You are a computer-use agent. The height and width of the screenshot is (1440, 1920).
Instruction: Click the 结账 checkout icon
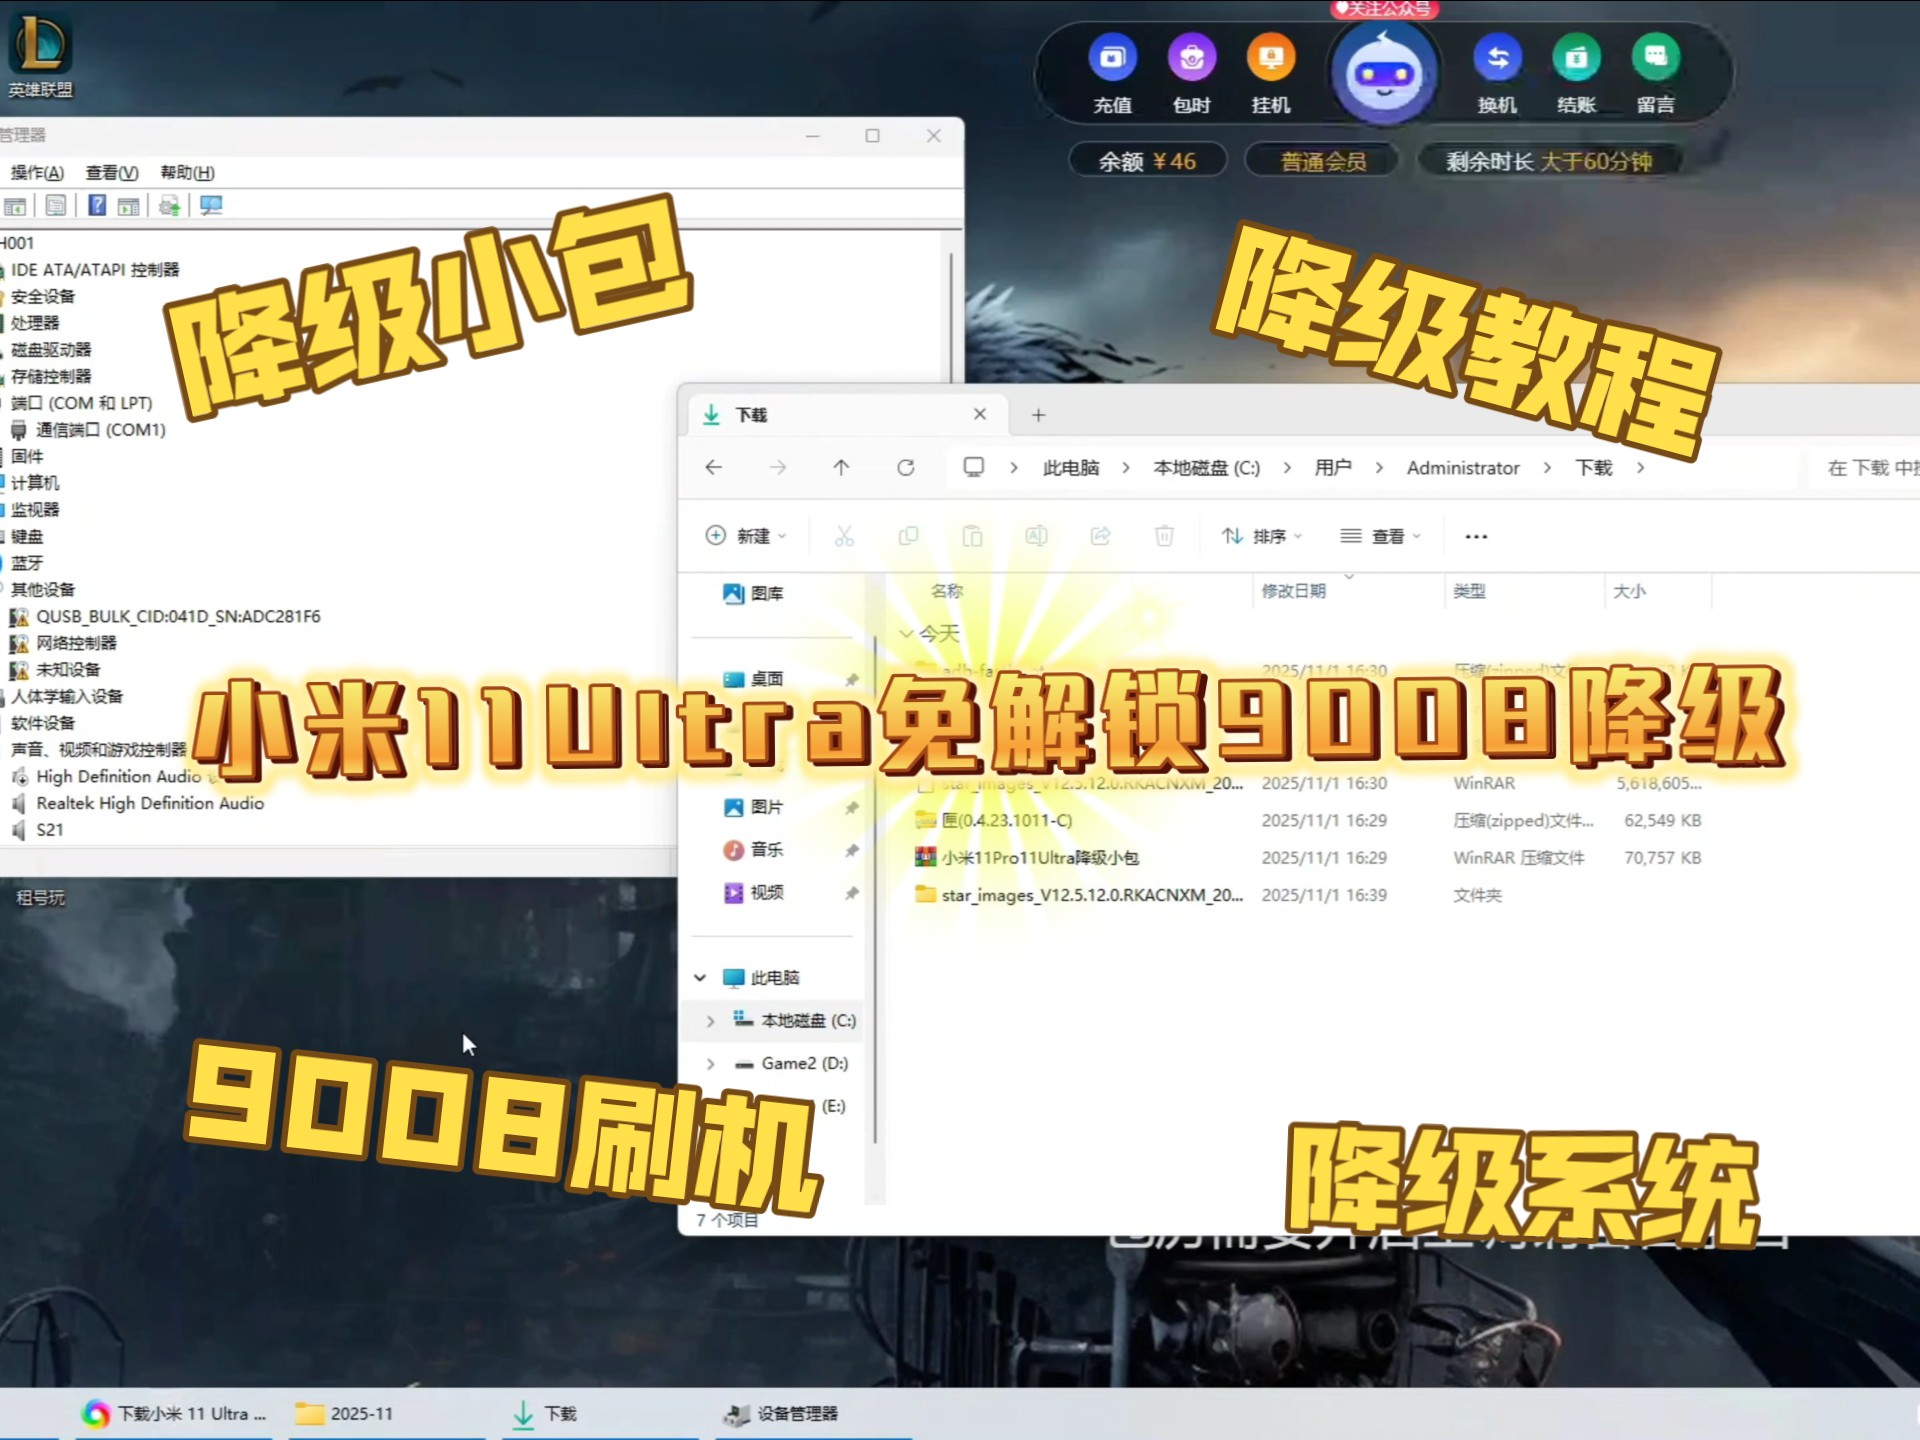click(1576, 59)
